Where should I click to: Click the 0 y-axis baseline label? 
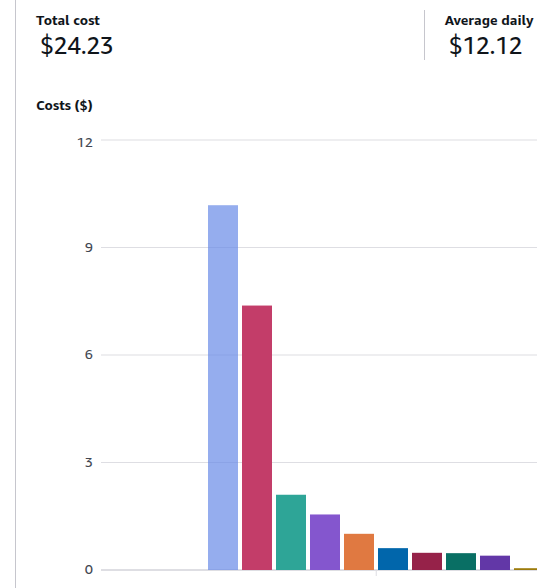[88, 570]
